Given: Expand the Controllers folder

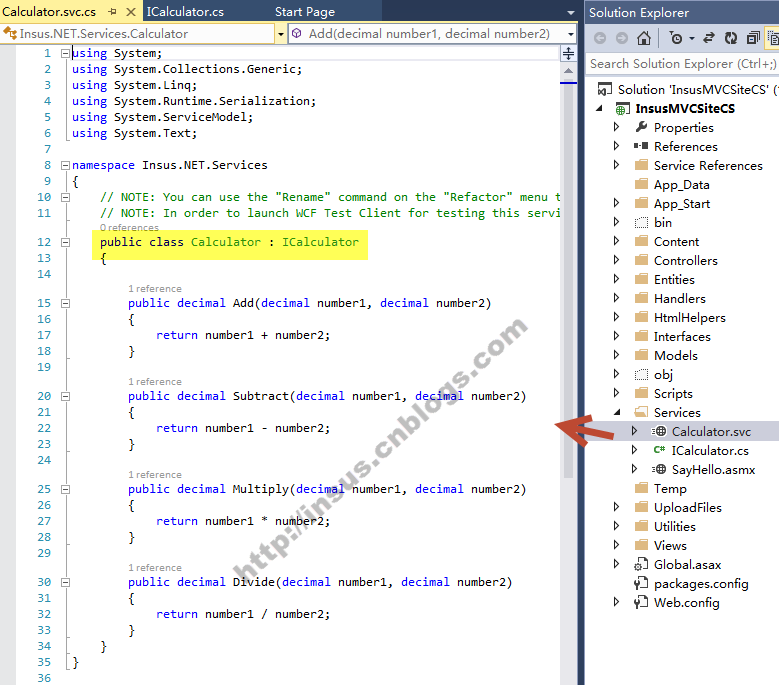Looking at the screenshot, I should tap(617, 260).
